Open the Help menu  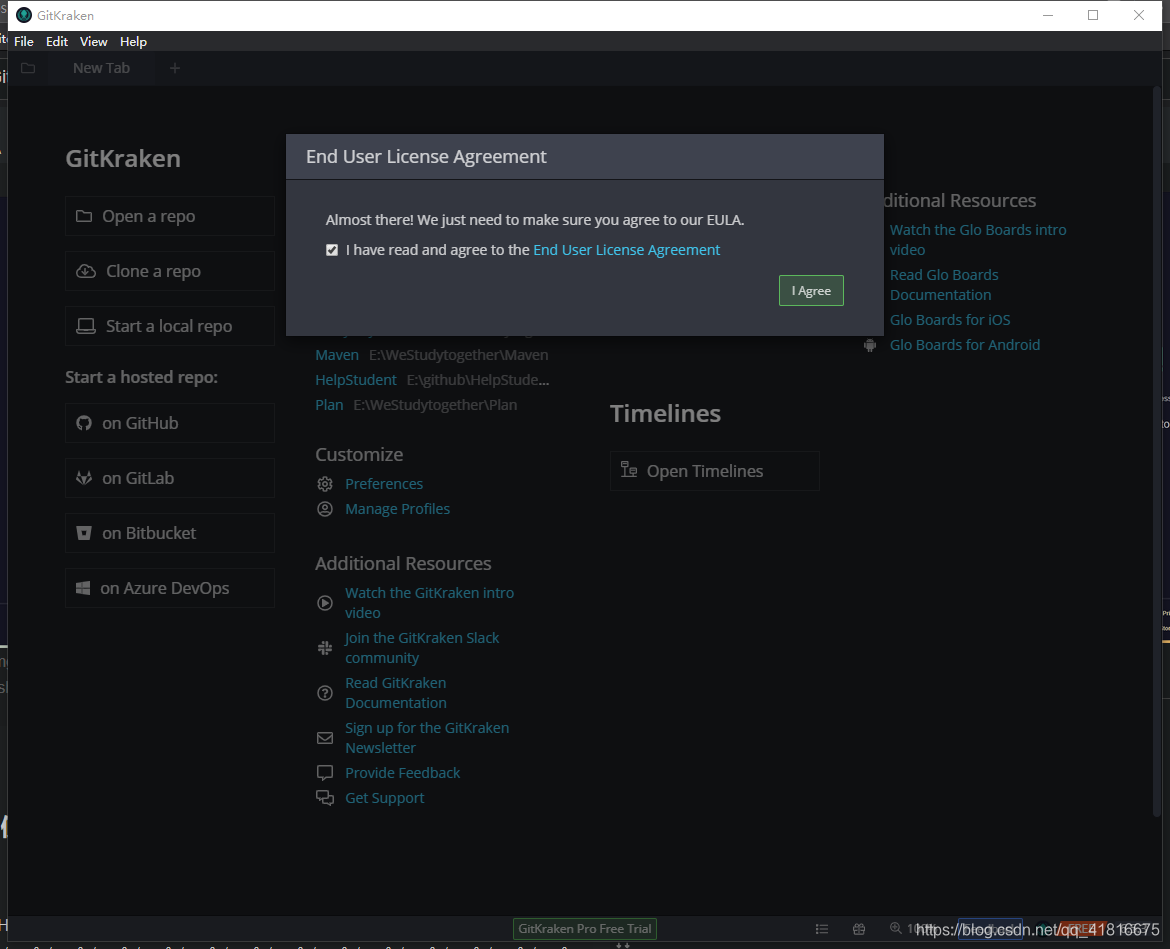tap(134, 42)
